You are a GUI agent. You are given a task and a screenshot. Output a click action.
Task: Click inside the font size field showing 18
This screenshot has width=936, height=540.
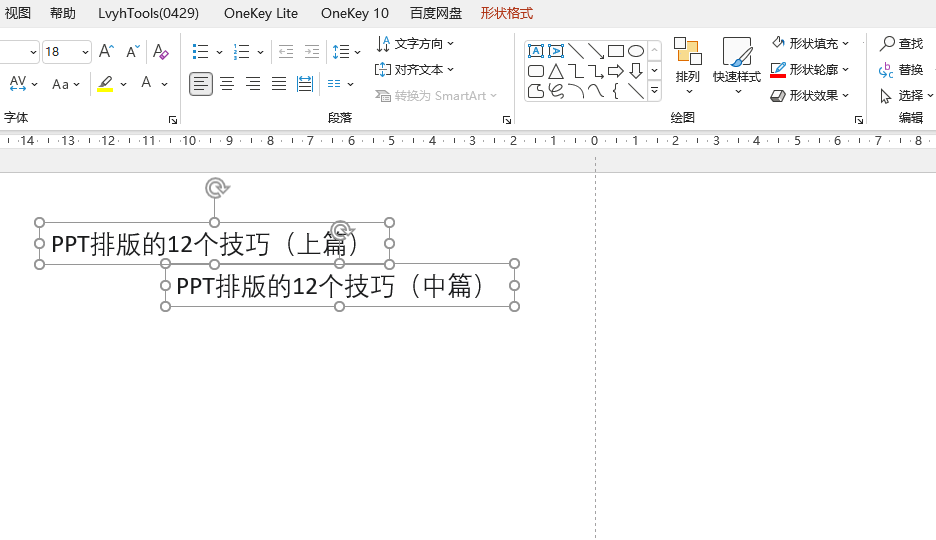pyautogui.click(x=61, y=52)
